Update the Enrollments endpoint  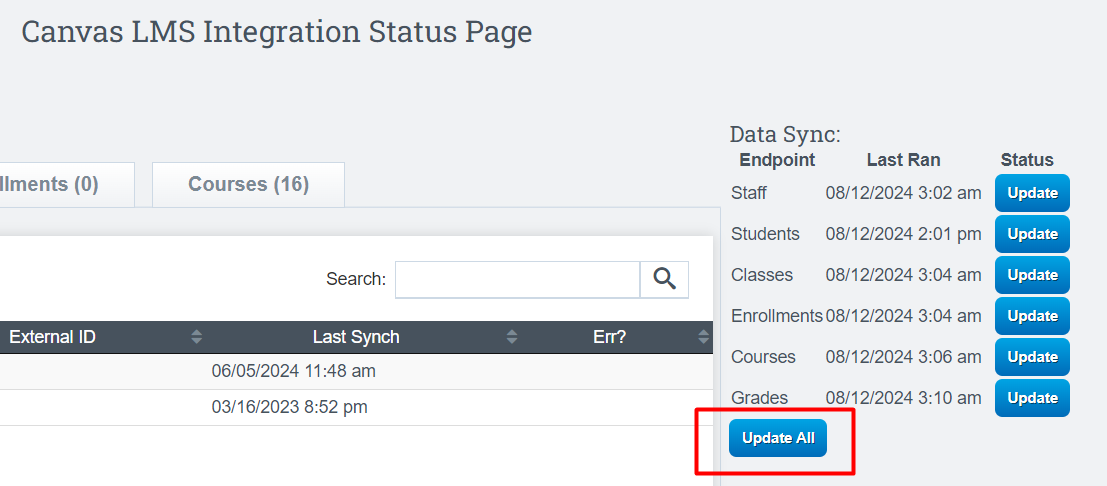tap(1032, 316)
